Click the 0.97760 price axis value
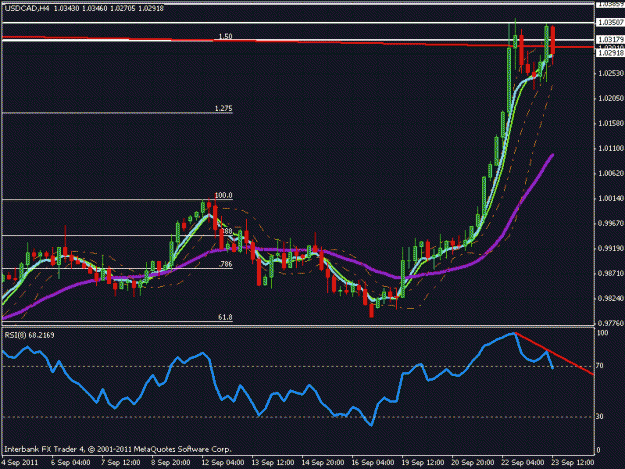This screenshot has height=469, width=625. 611,323
